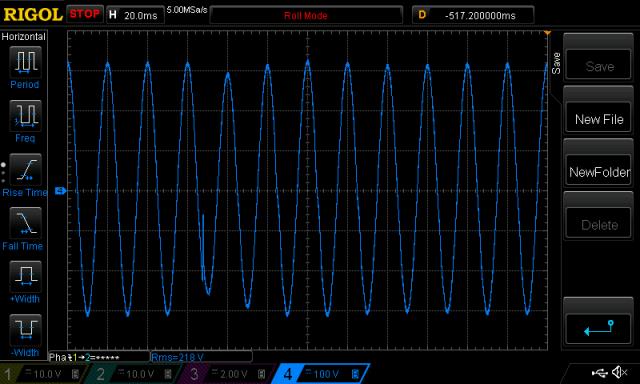This screenshot has width=640, height=384.
Task: Open the Save side menu tab
Action: pos(556,63)
